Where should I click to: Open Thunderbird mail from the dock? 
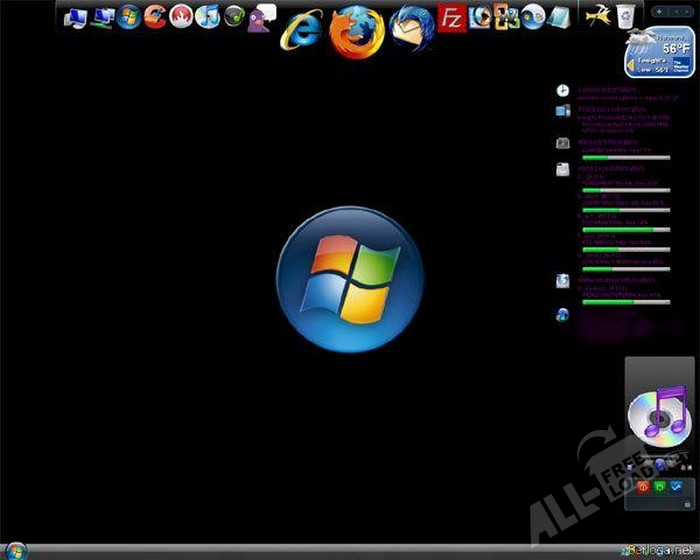[x=410, y=24]
